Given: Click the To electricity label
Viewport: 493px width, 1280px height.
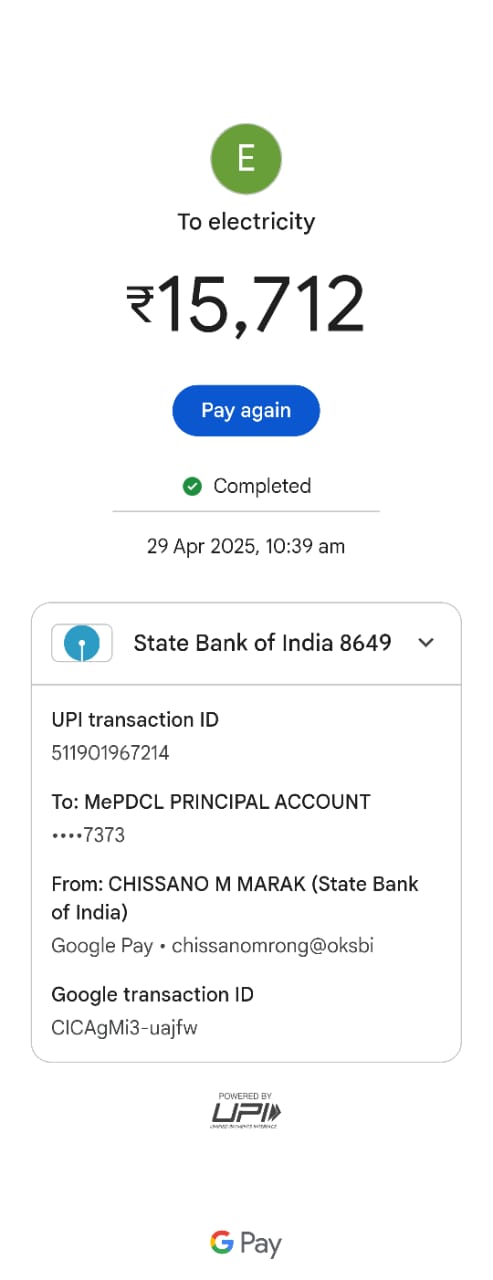Looking at the screenshot, I should tap(246, 222).
